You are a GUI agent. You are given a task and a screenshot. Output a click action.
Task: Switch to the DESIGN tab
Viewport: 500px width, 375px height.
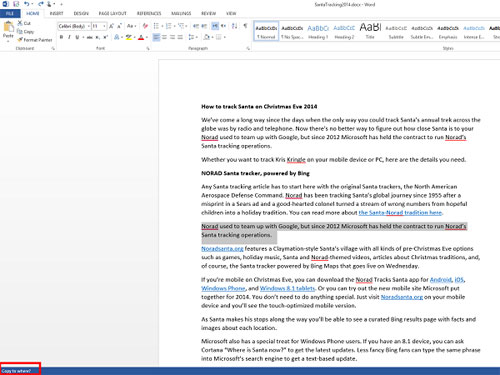(81, 13)
